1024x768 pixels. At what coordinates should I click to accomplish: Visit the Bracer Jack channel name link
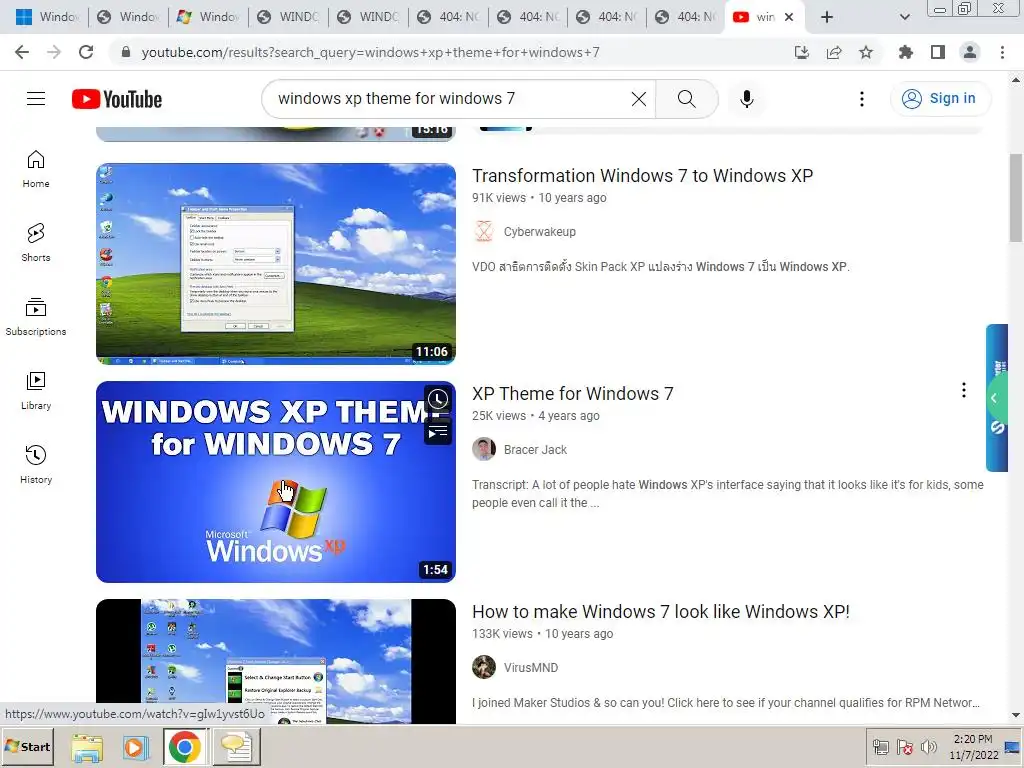(x=536, y=450)
